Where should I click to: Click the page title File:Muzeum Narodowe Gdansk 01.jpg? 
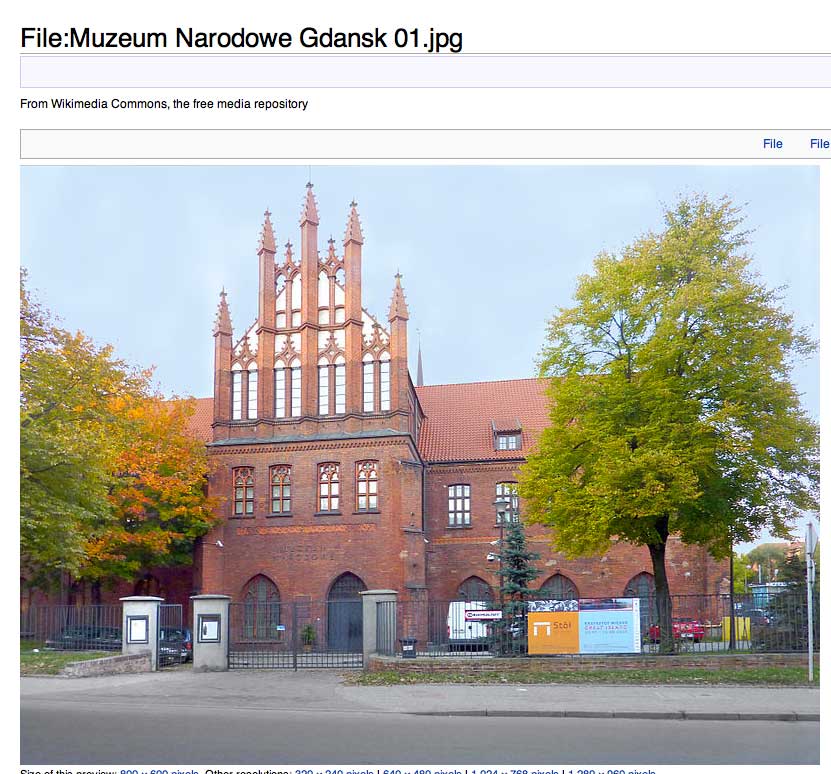[x=241, y=38]
